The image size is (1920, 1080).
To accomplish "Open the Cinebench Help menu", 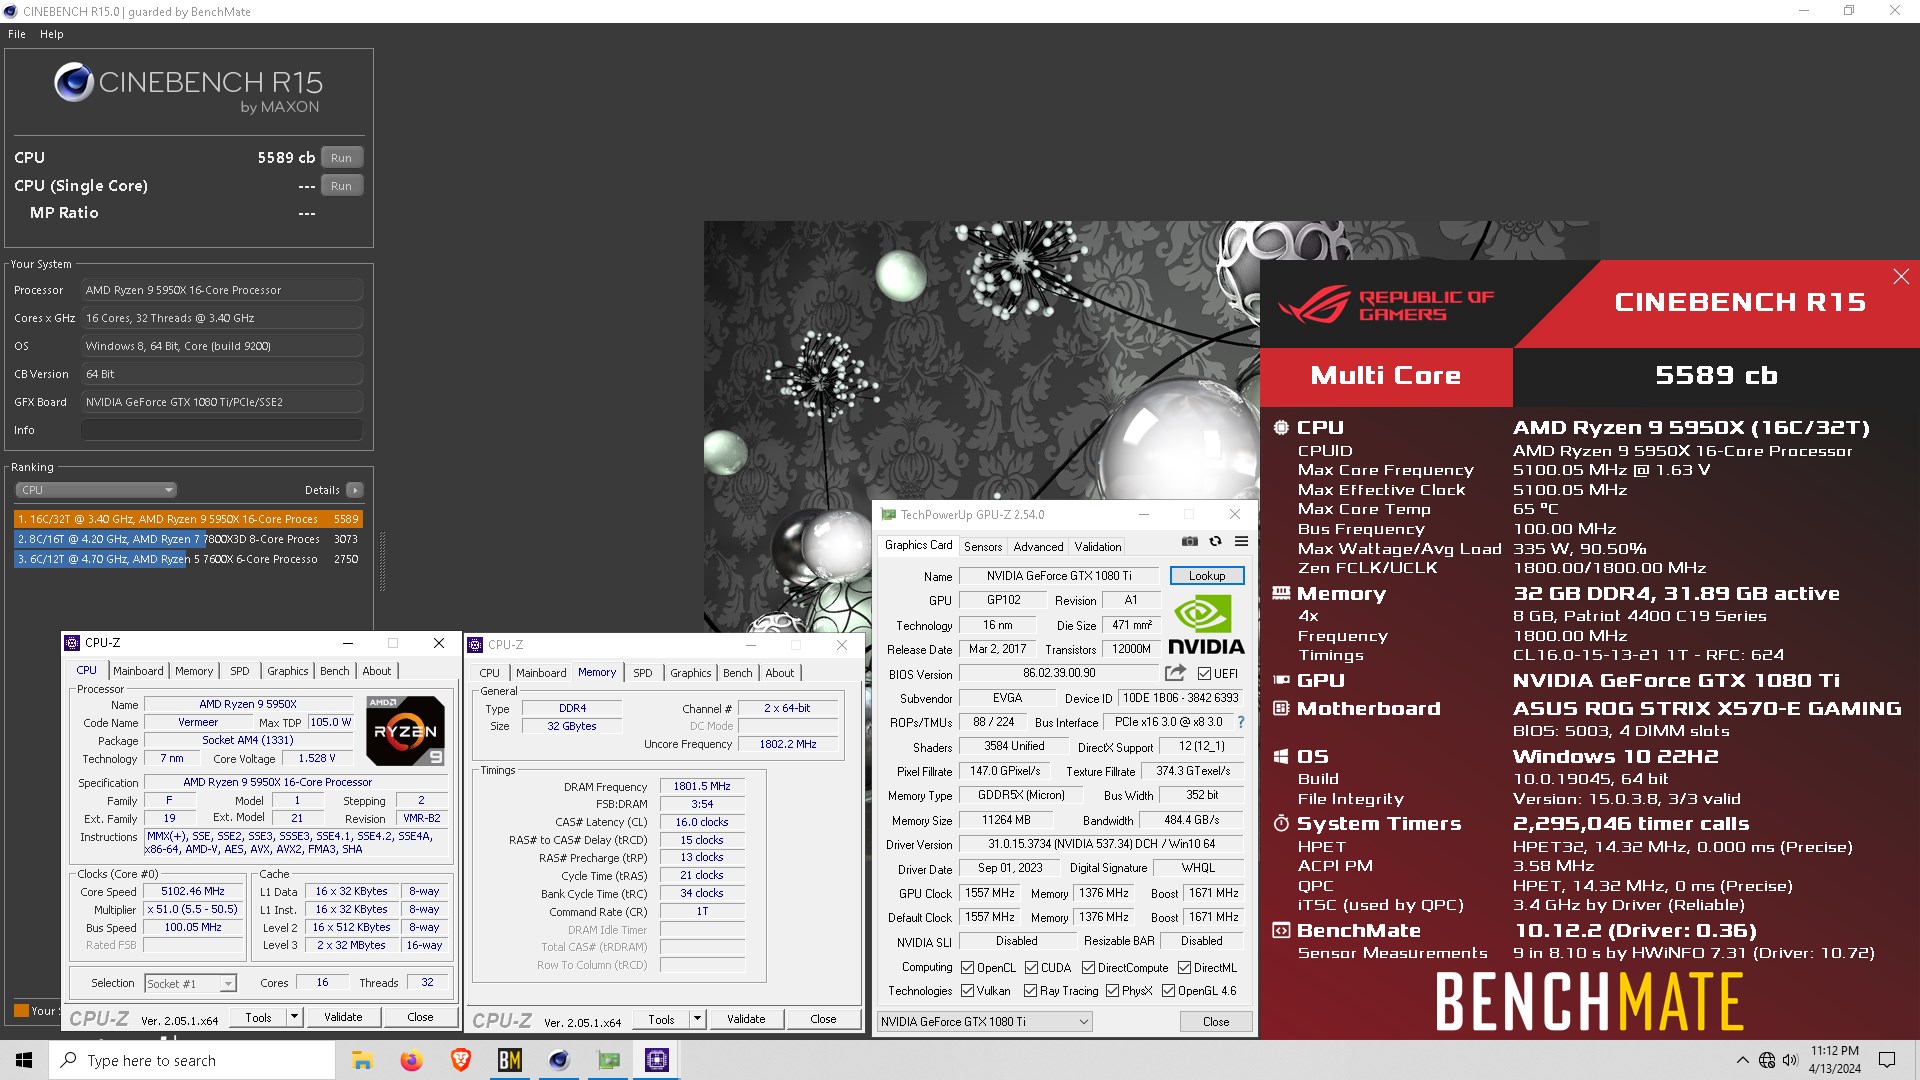I will click(52, 34).
